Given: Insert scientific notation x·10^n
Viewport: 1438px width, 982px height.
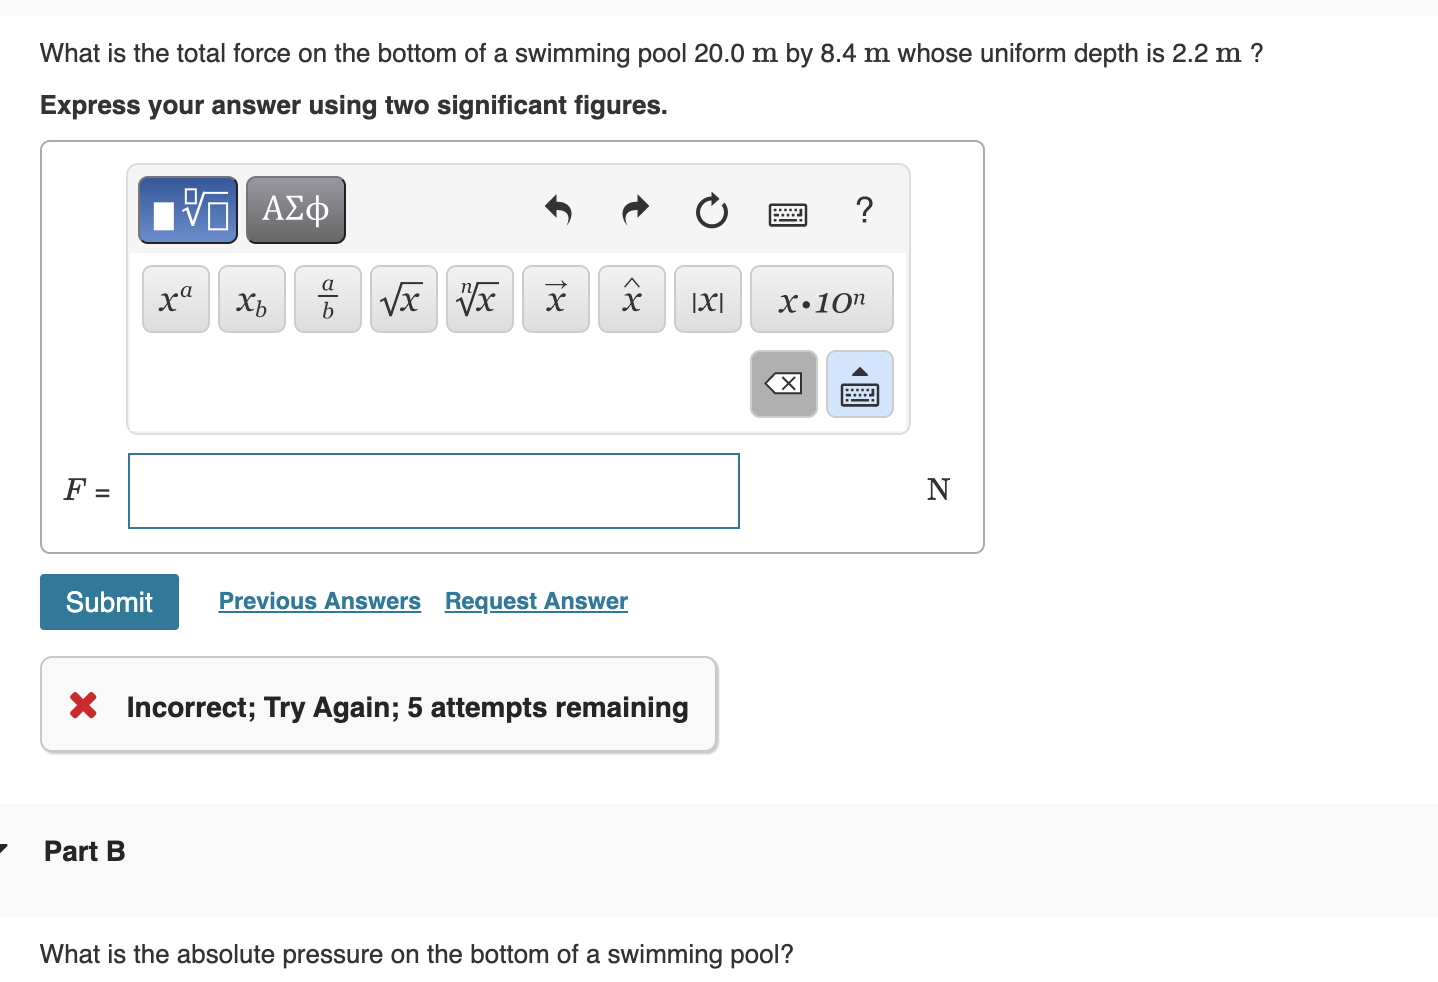Looking at the screenshot, I should pos(822,298).
